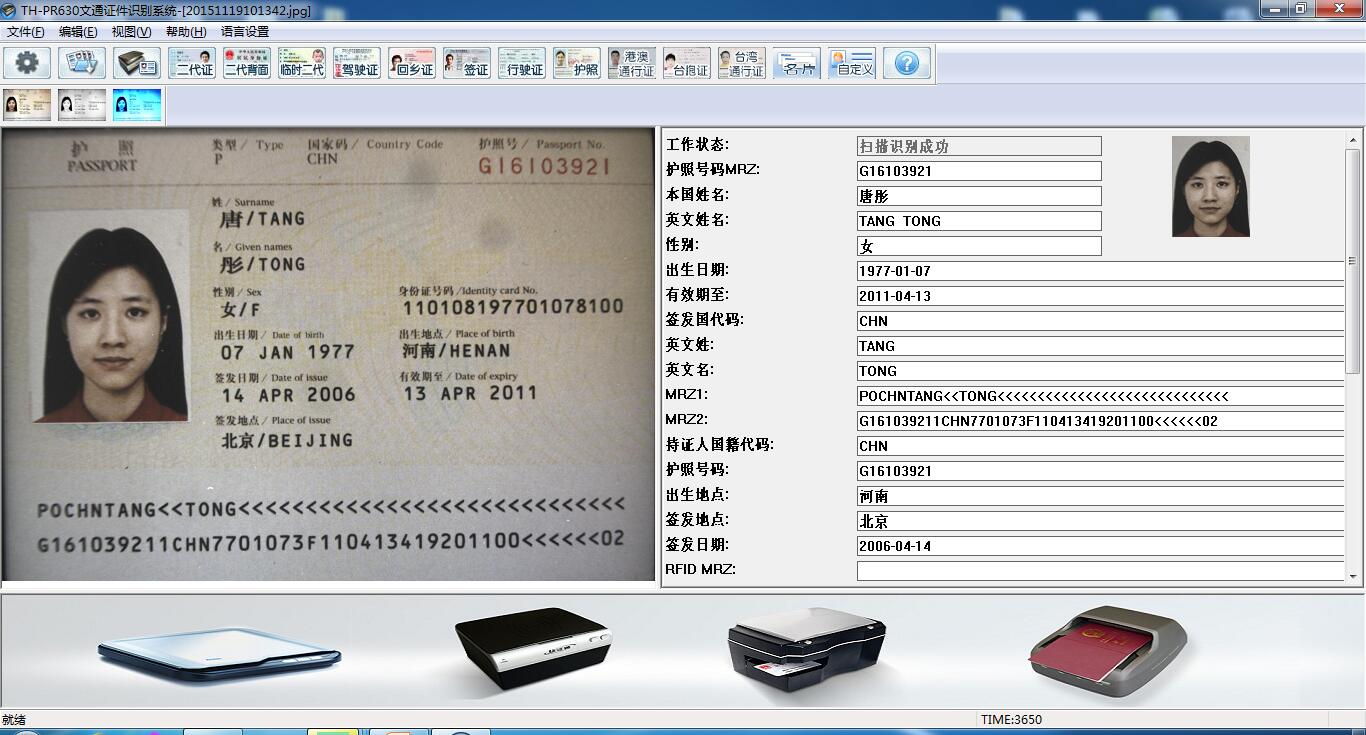Select the 二代背面 ID back-side icon
This screenshot has width=1366, height=735.
click(x=246, y=62)
